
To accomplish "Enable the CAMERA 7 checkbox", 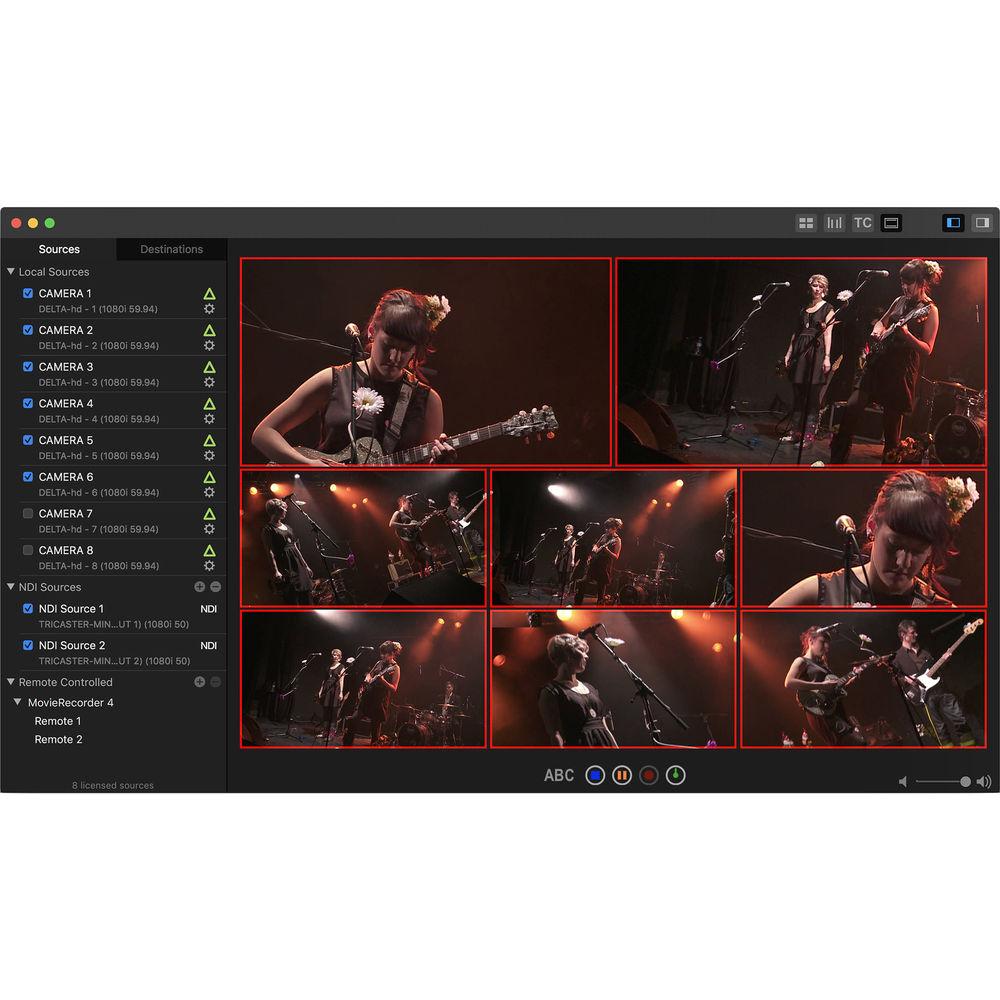I will (x=28, y=514).
